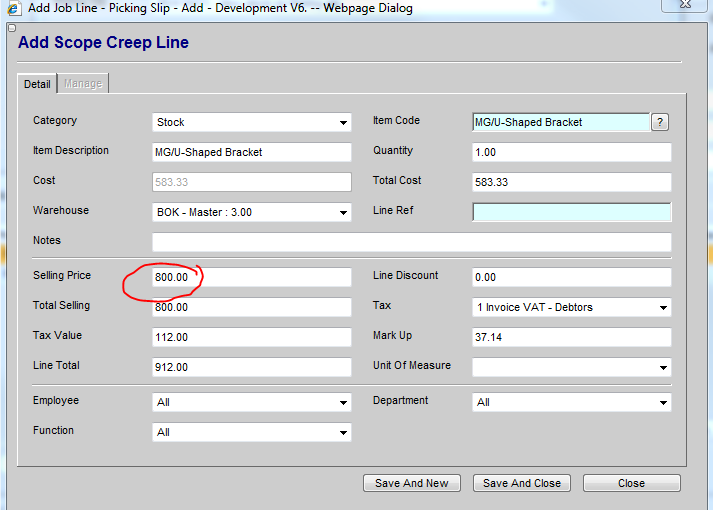Image resolution: width=713 pixels, height=510 pixels.
Task: Focus the Quantity input field
Action: [x=571, y=152]
